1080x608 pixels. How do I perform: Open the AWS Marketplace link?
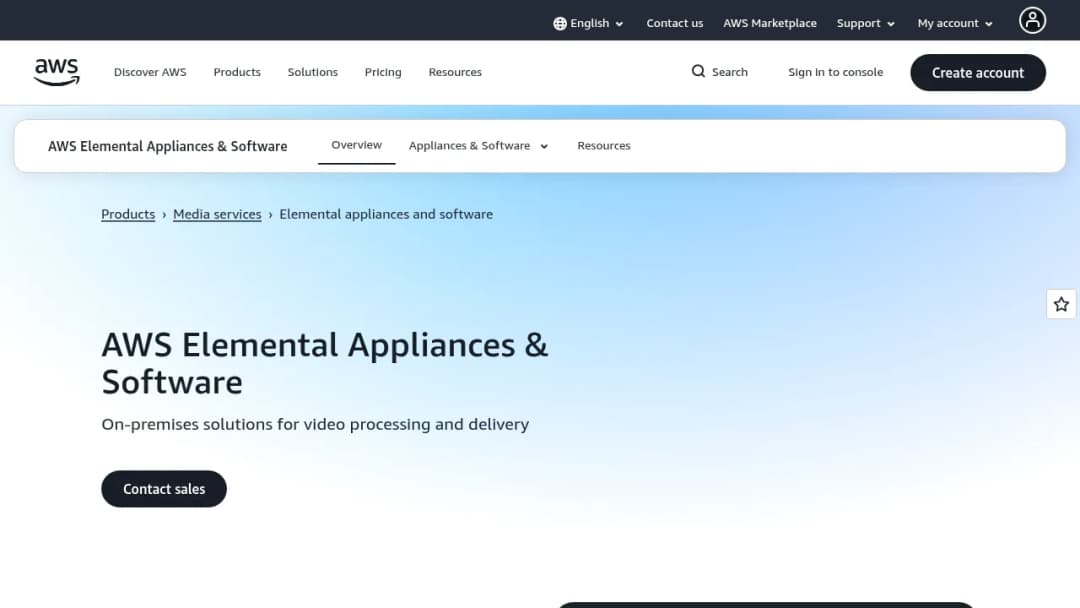click(769, 23)
